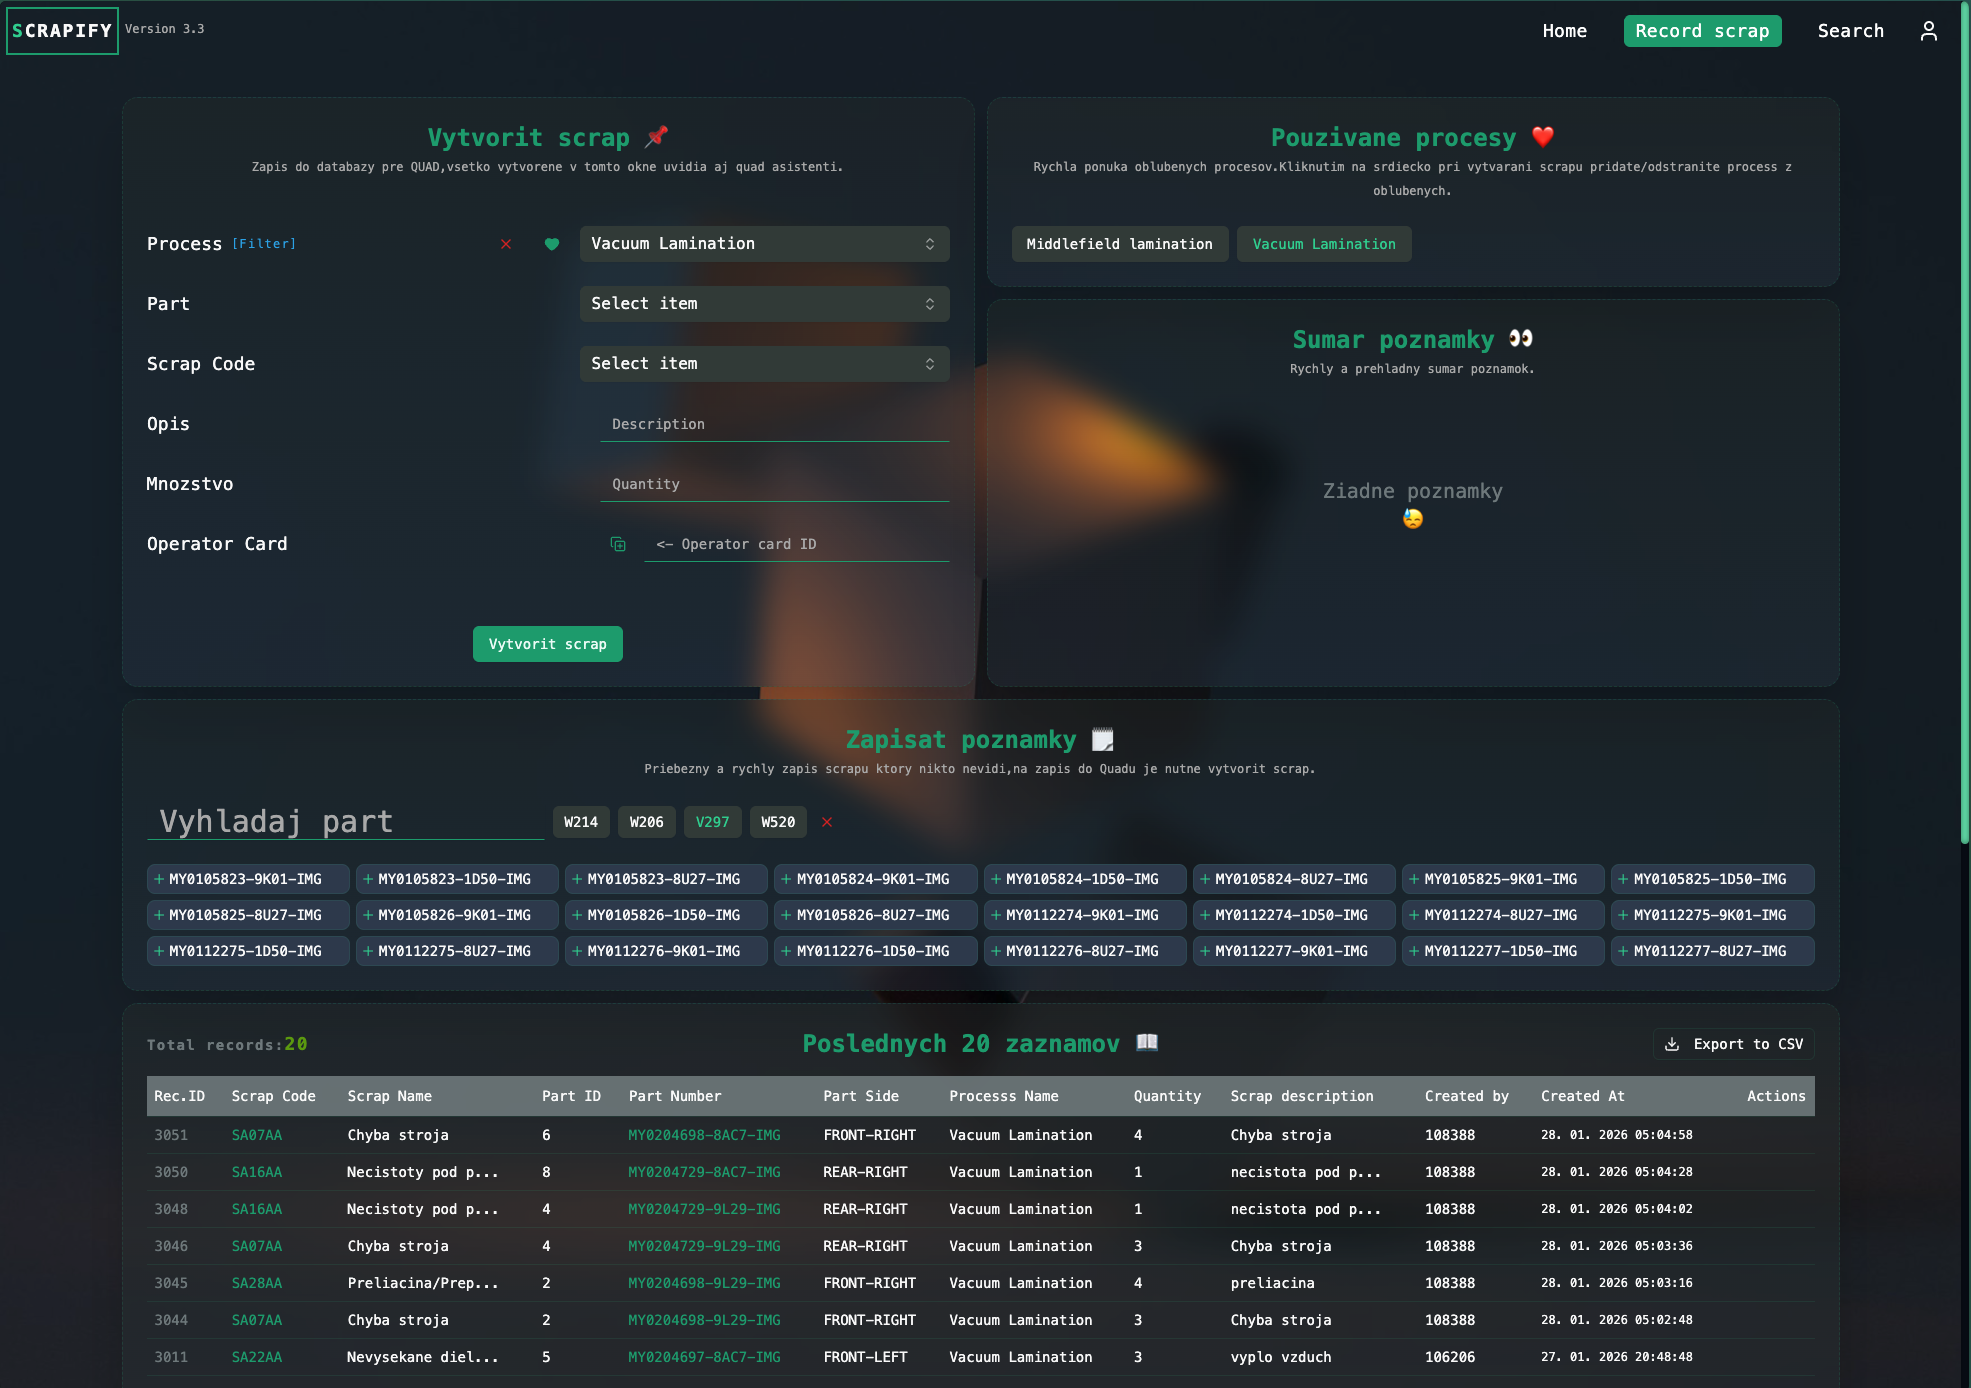1971x1388 pixels.
Task: Add part MY0112274-1D50-IMG chip
Action: [x=1294, y=915]
